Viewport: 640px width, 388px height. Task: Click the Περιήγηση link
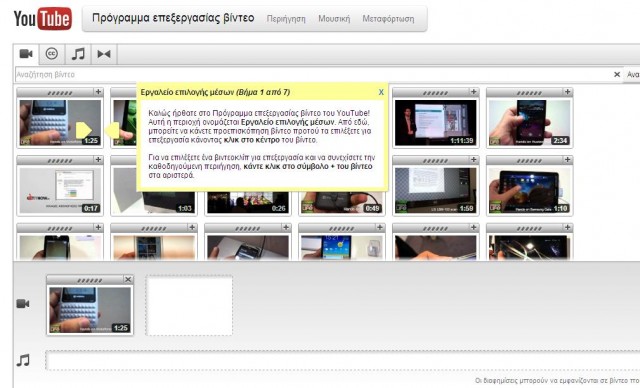(286, 19)
